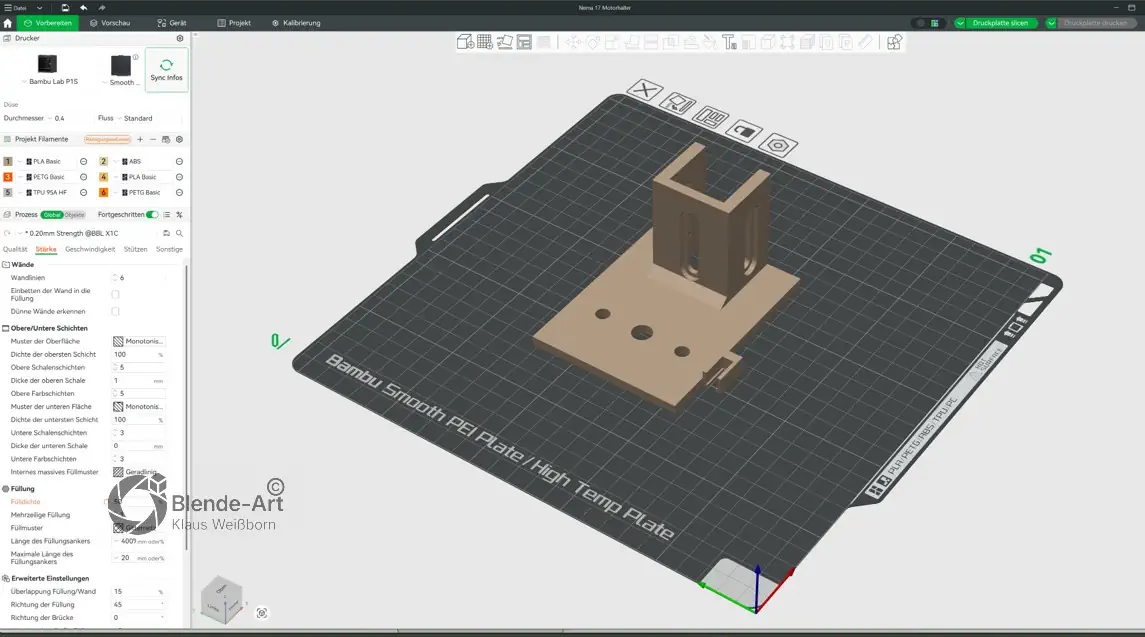Check Dünne Wände erkennen option
Viewport: 1145px width, 637px height.
point(115,311)
